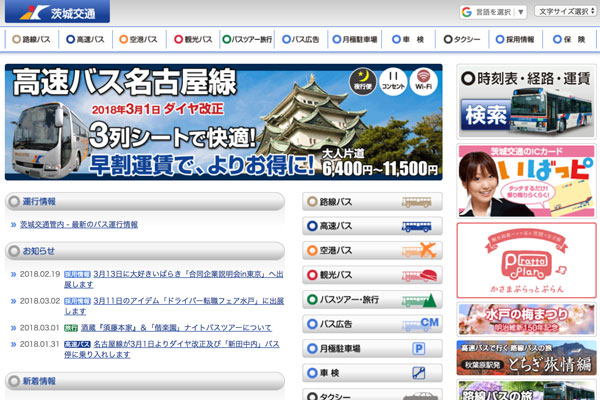Open the 3月13日 合同企業説明会in東京 news link
Image resolution: width=600 pixels, height=400 pixels.
click(174, 279)
